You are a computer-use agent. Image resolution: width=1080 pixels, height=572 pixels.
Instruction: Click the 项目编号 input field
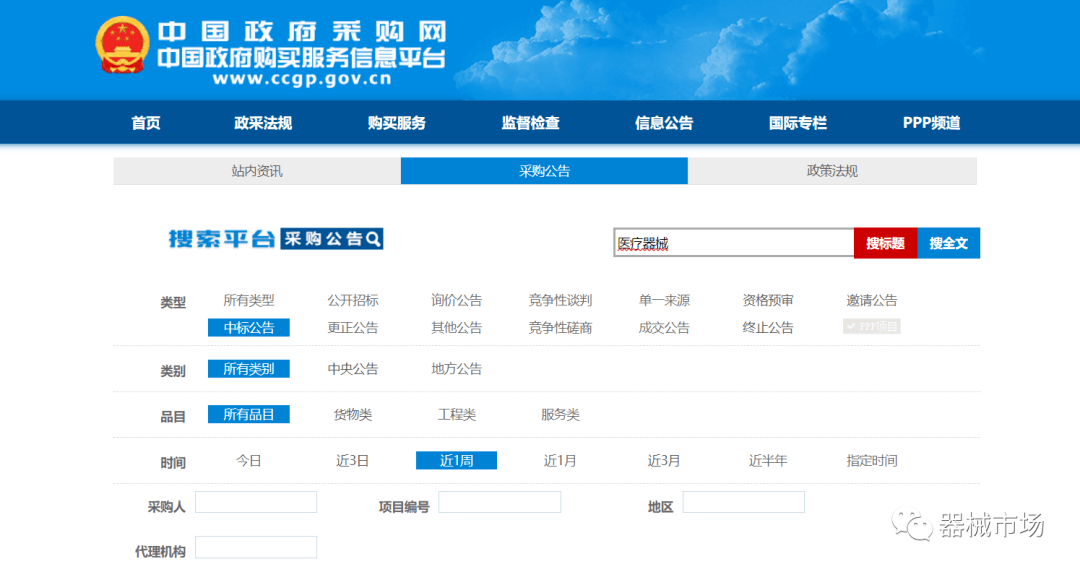point(499,502)
